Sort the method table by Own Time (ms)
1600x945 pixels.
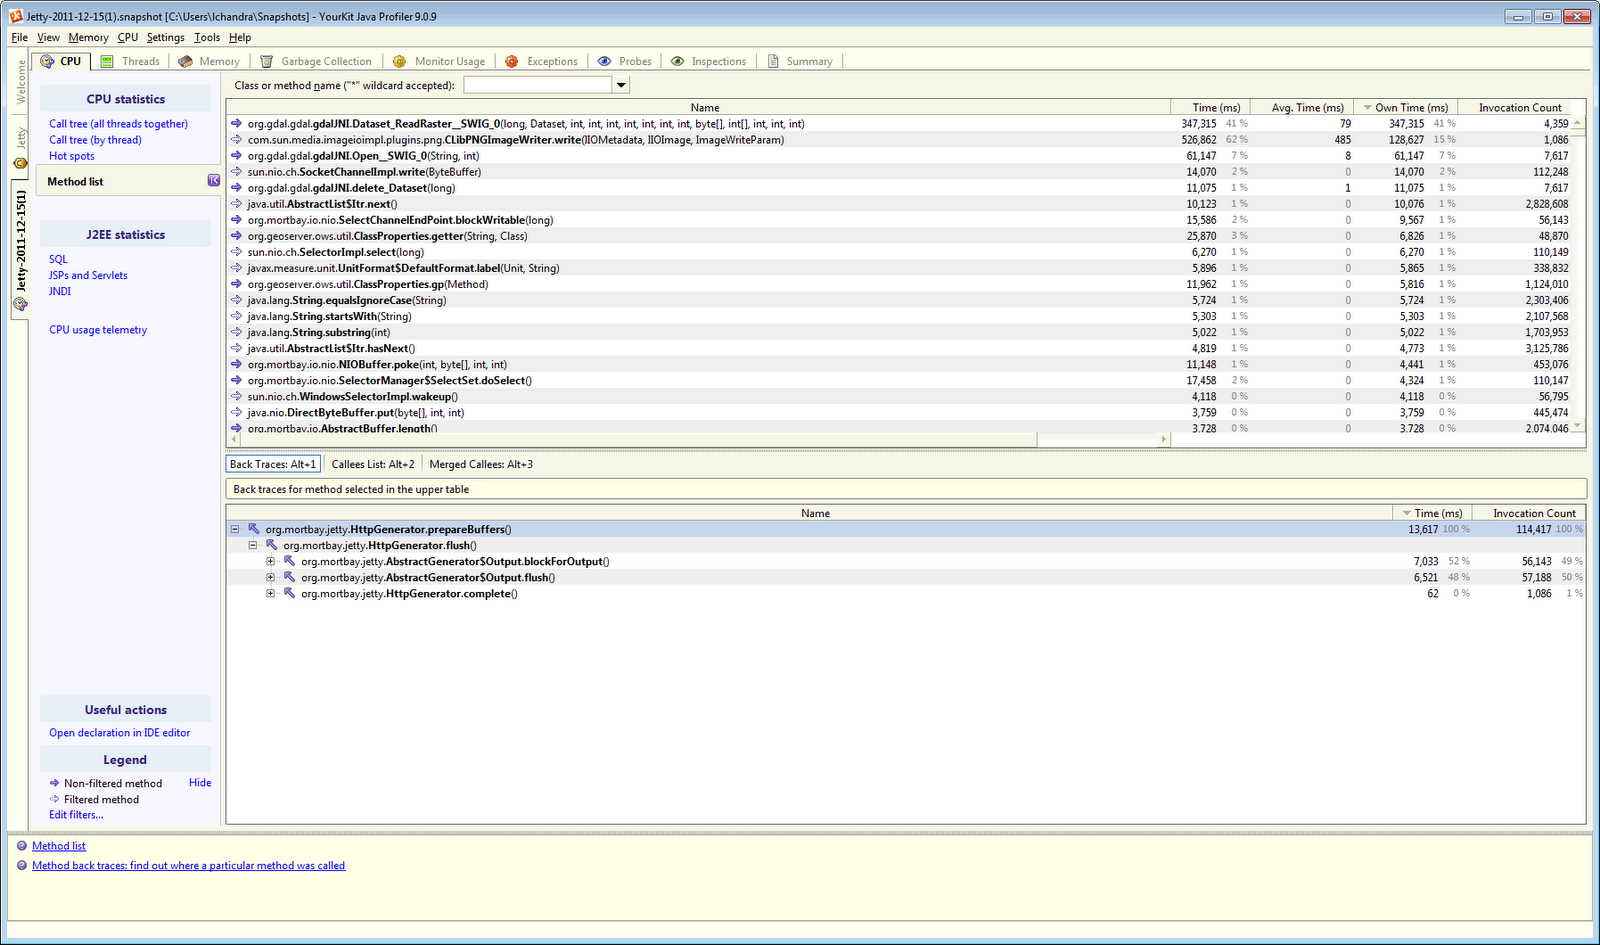1404,107
